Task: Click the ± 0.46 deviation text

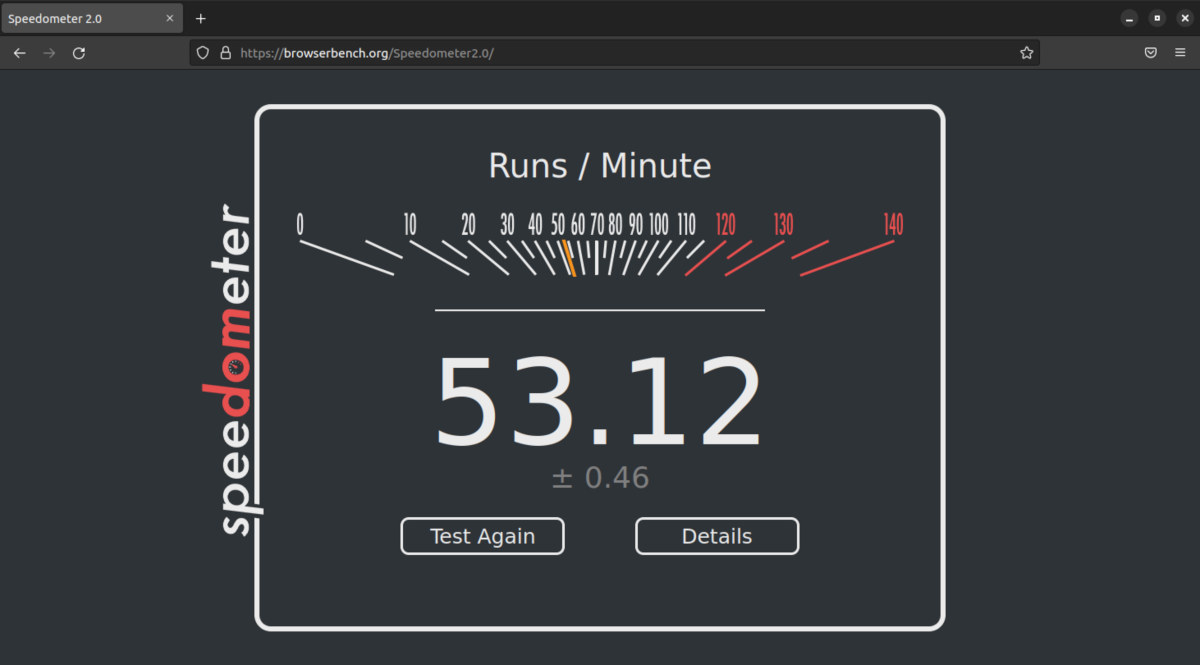Action: (600, 478)
